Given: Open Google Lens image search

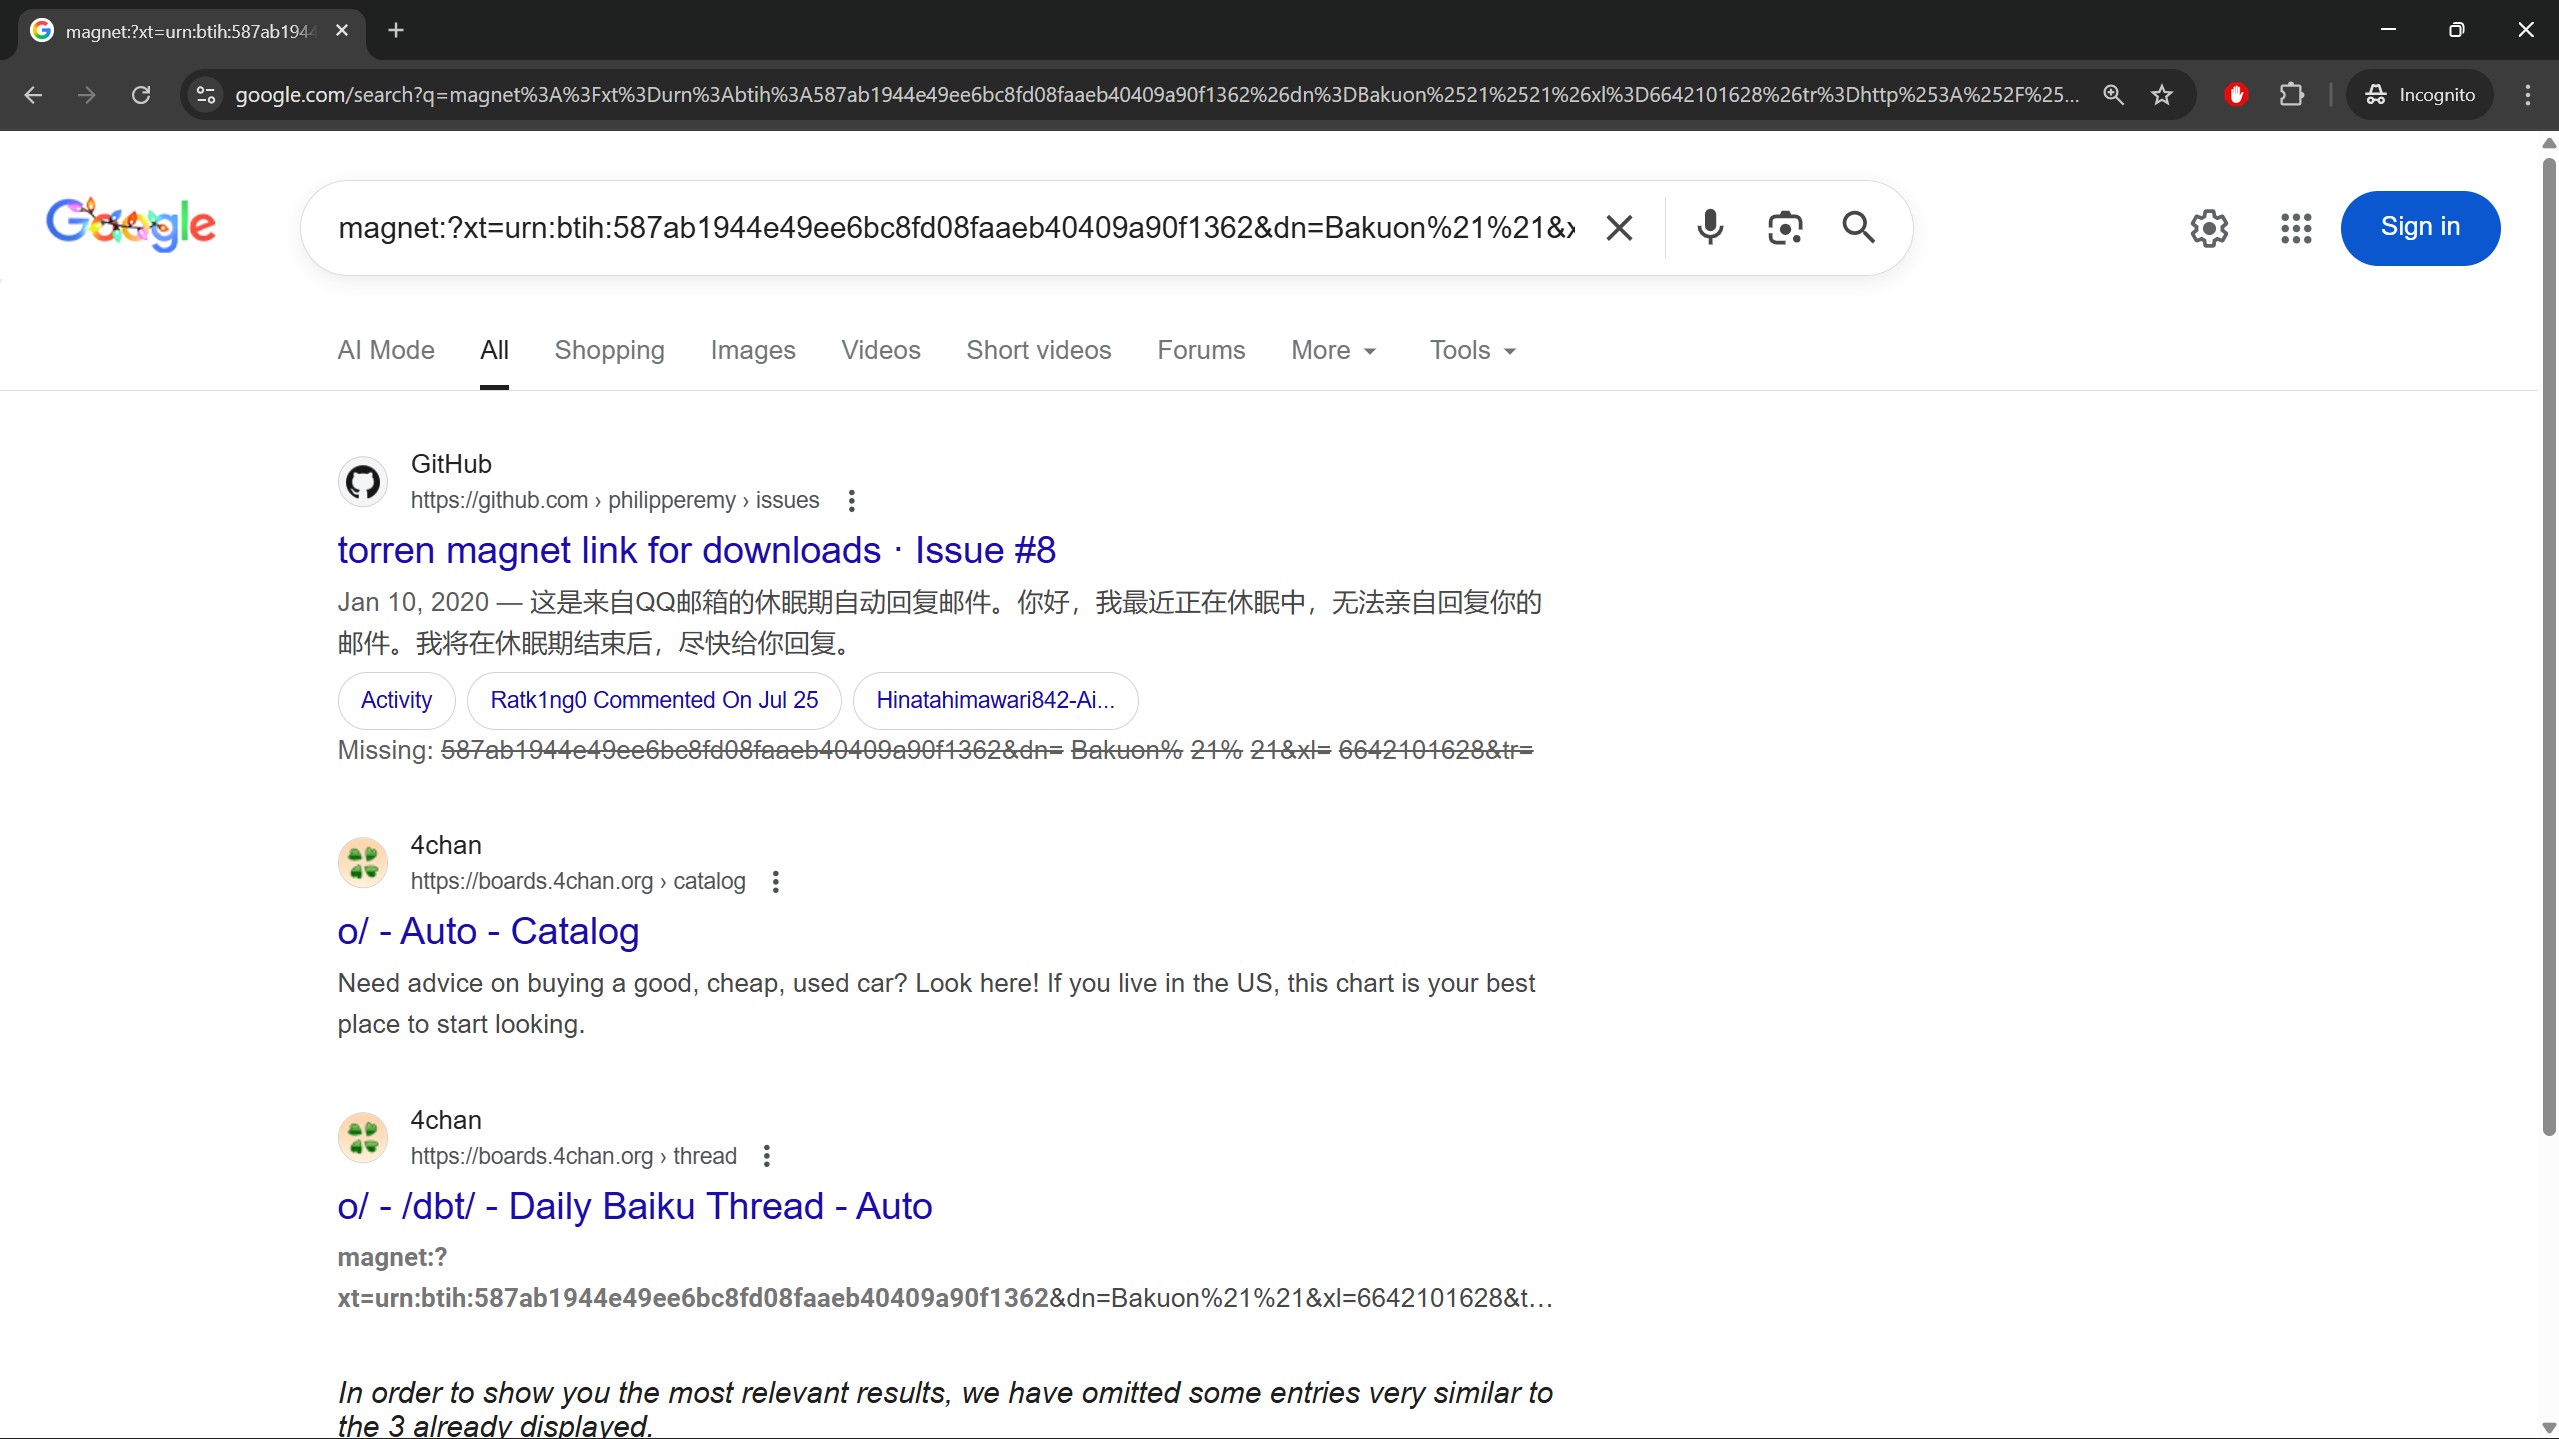Looking at the screenshot, I should pyautogui.click(x=1785, y=228).
